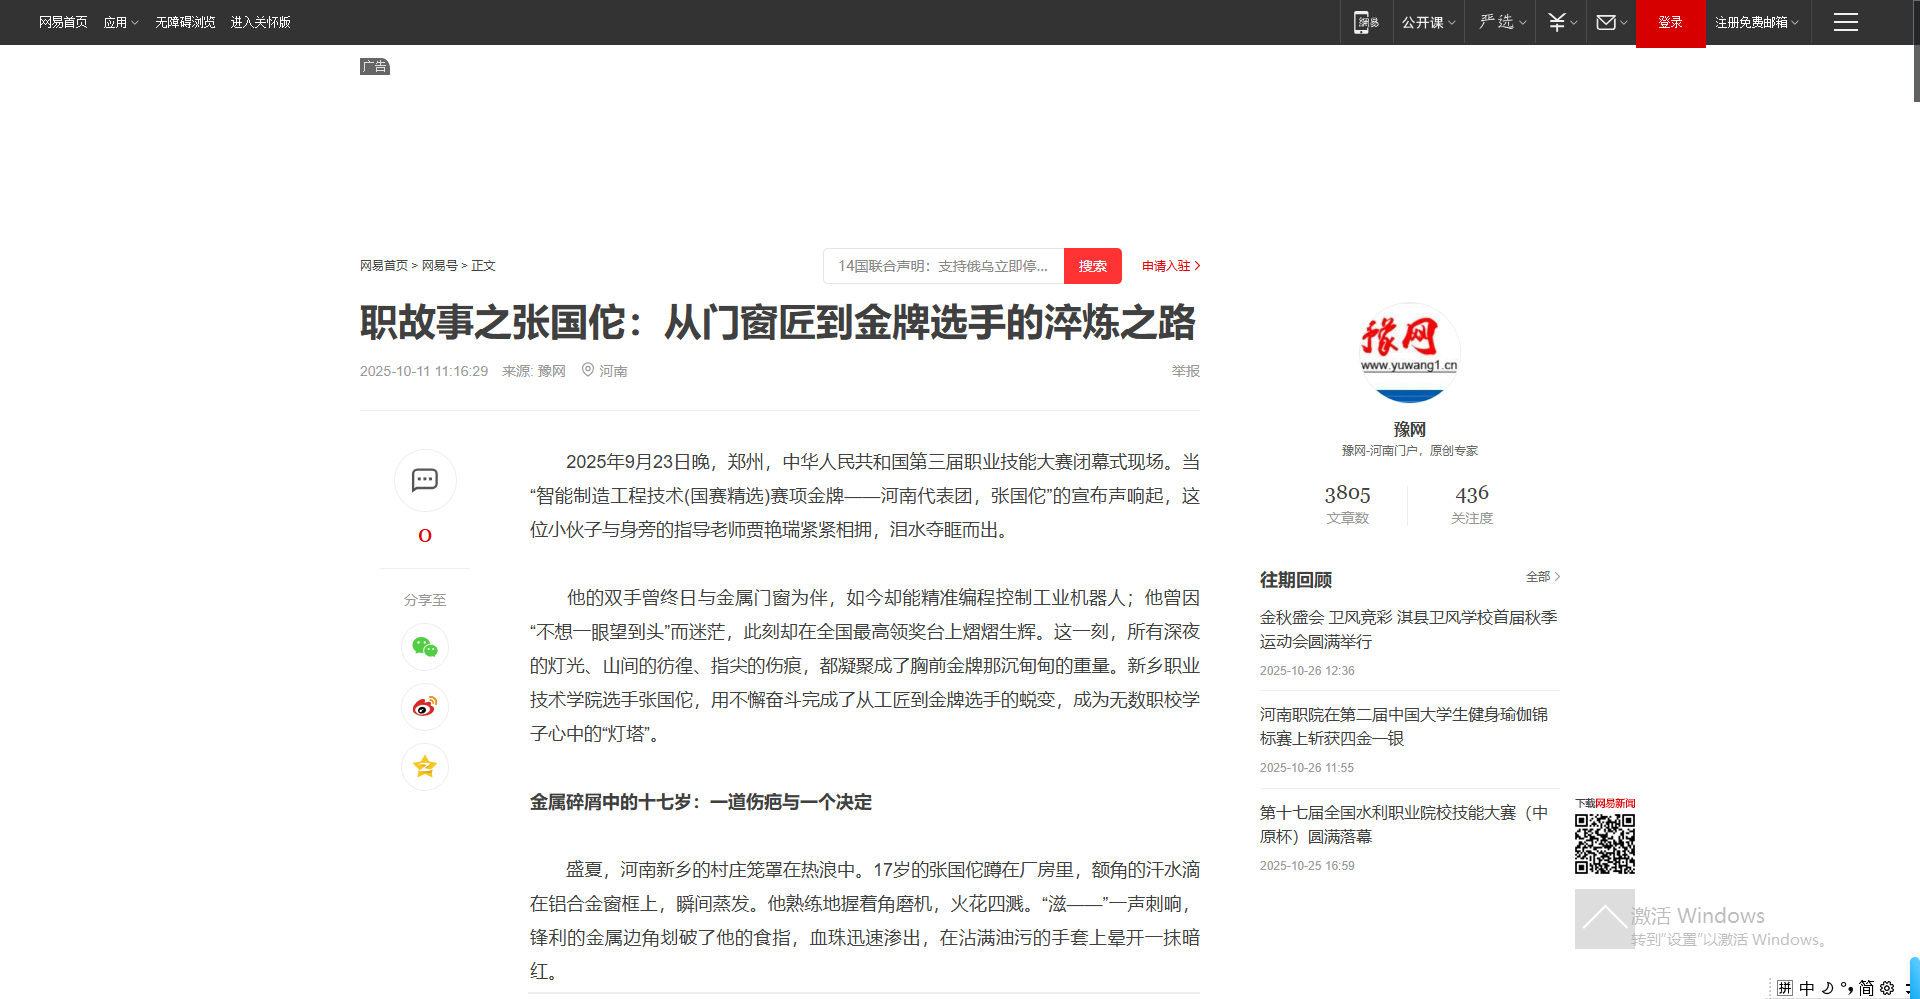This screenshot has width=1920, height=999.
Task: Share article to WeChat
Action: 425,647
